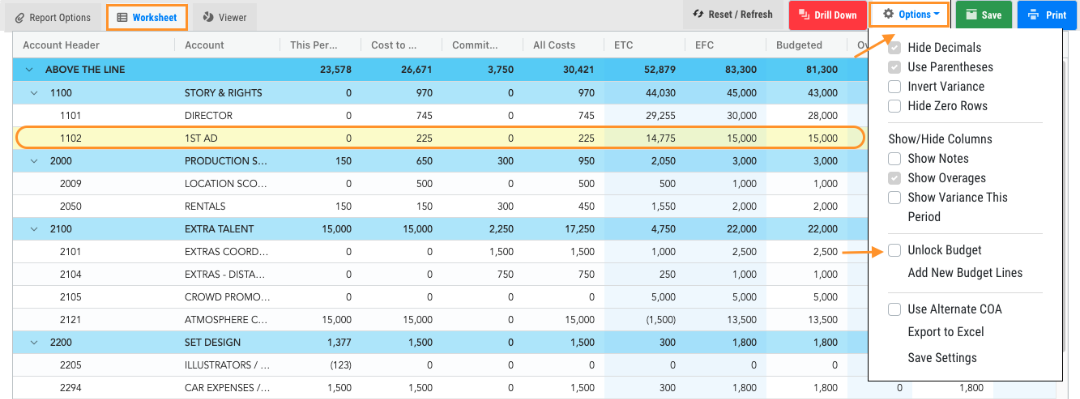
Task: Enable the Use Alternate COA checkbox
Action: pos(895,309)
